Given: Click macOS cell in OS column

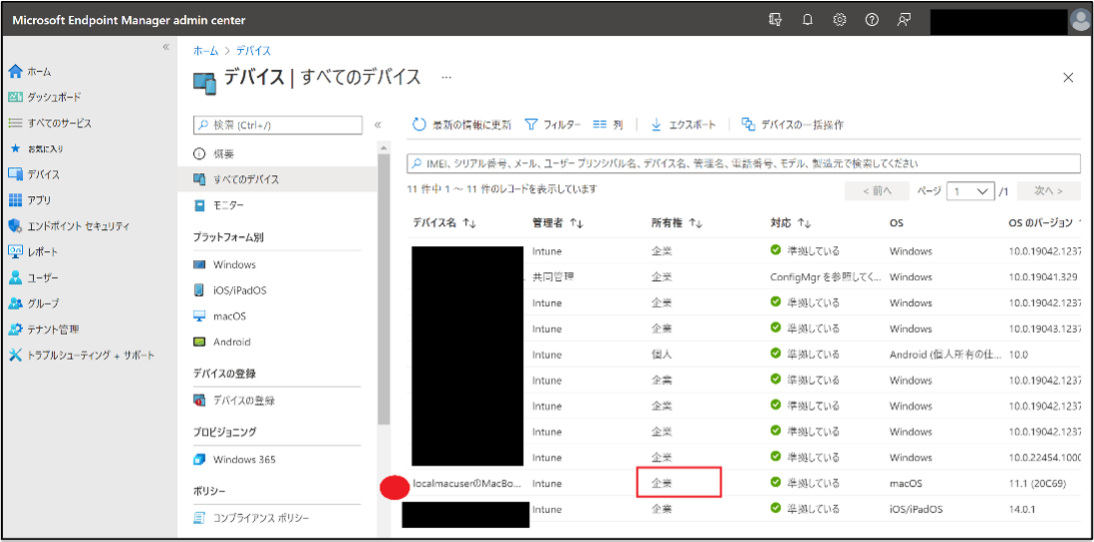Looking at the screenshot, I should 906,483.
